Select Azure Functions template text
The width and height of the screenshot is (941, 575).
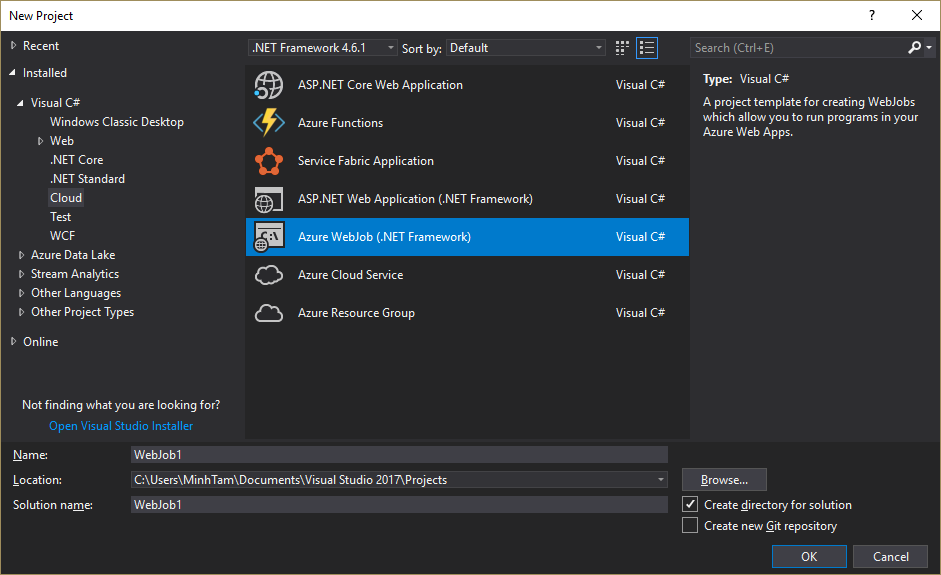pyautogui.click(x=340, y=123)
